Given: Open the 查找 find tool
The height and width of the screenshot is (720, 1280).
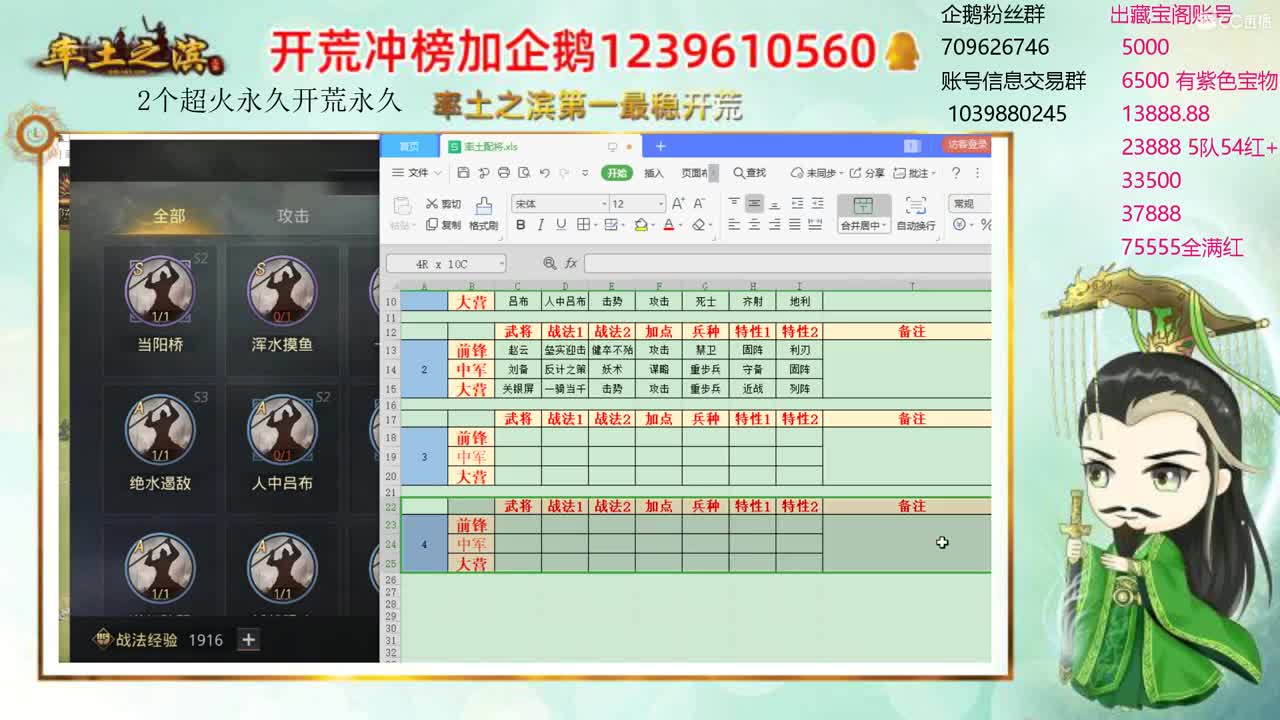Looking at the screenshot, I should (x=750, y=173).
